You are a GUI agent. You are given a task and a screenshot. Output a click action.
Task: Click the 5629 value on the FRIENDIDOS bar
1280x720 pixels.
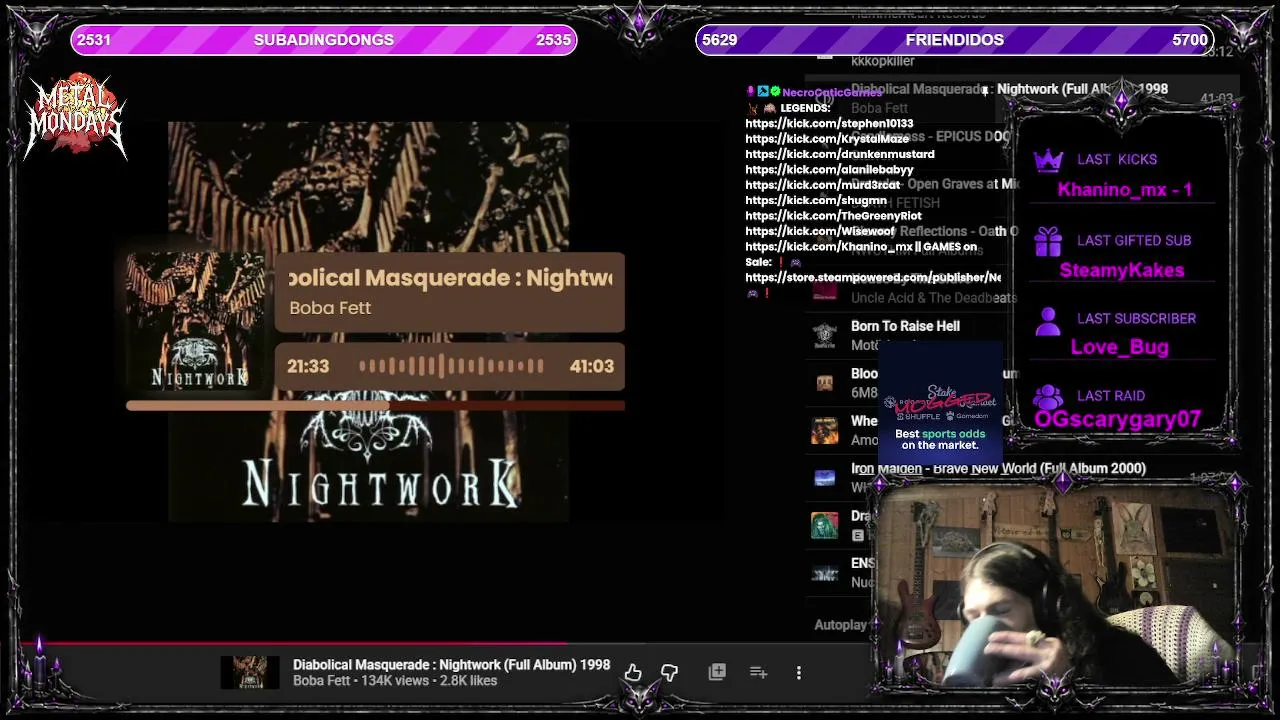(x=719, y=40)
